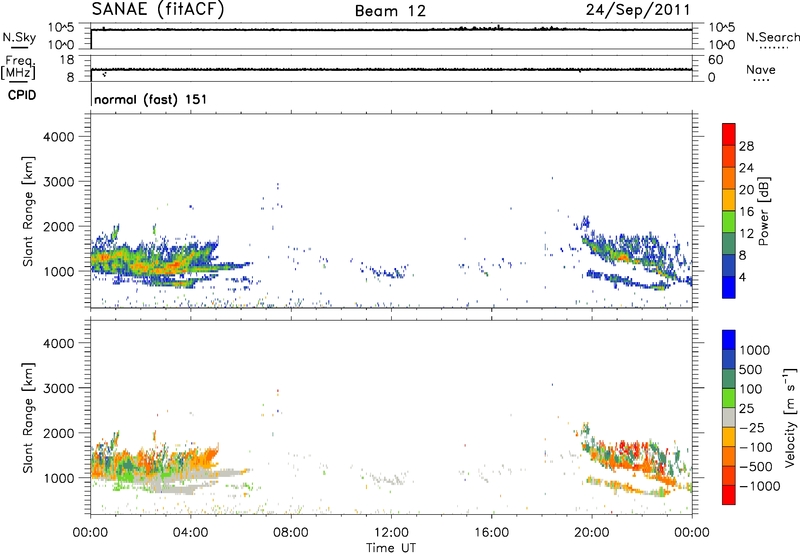Click the 08:00 time tick label
Viewport: 800px width, 554px height.
click(x=291, y=533)
